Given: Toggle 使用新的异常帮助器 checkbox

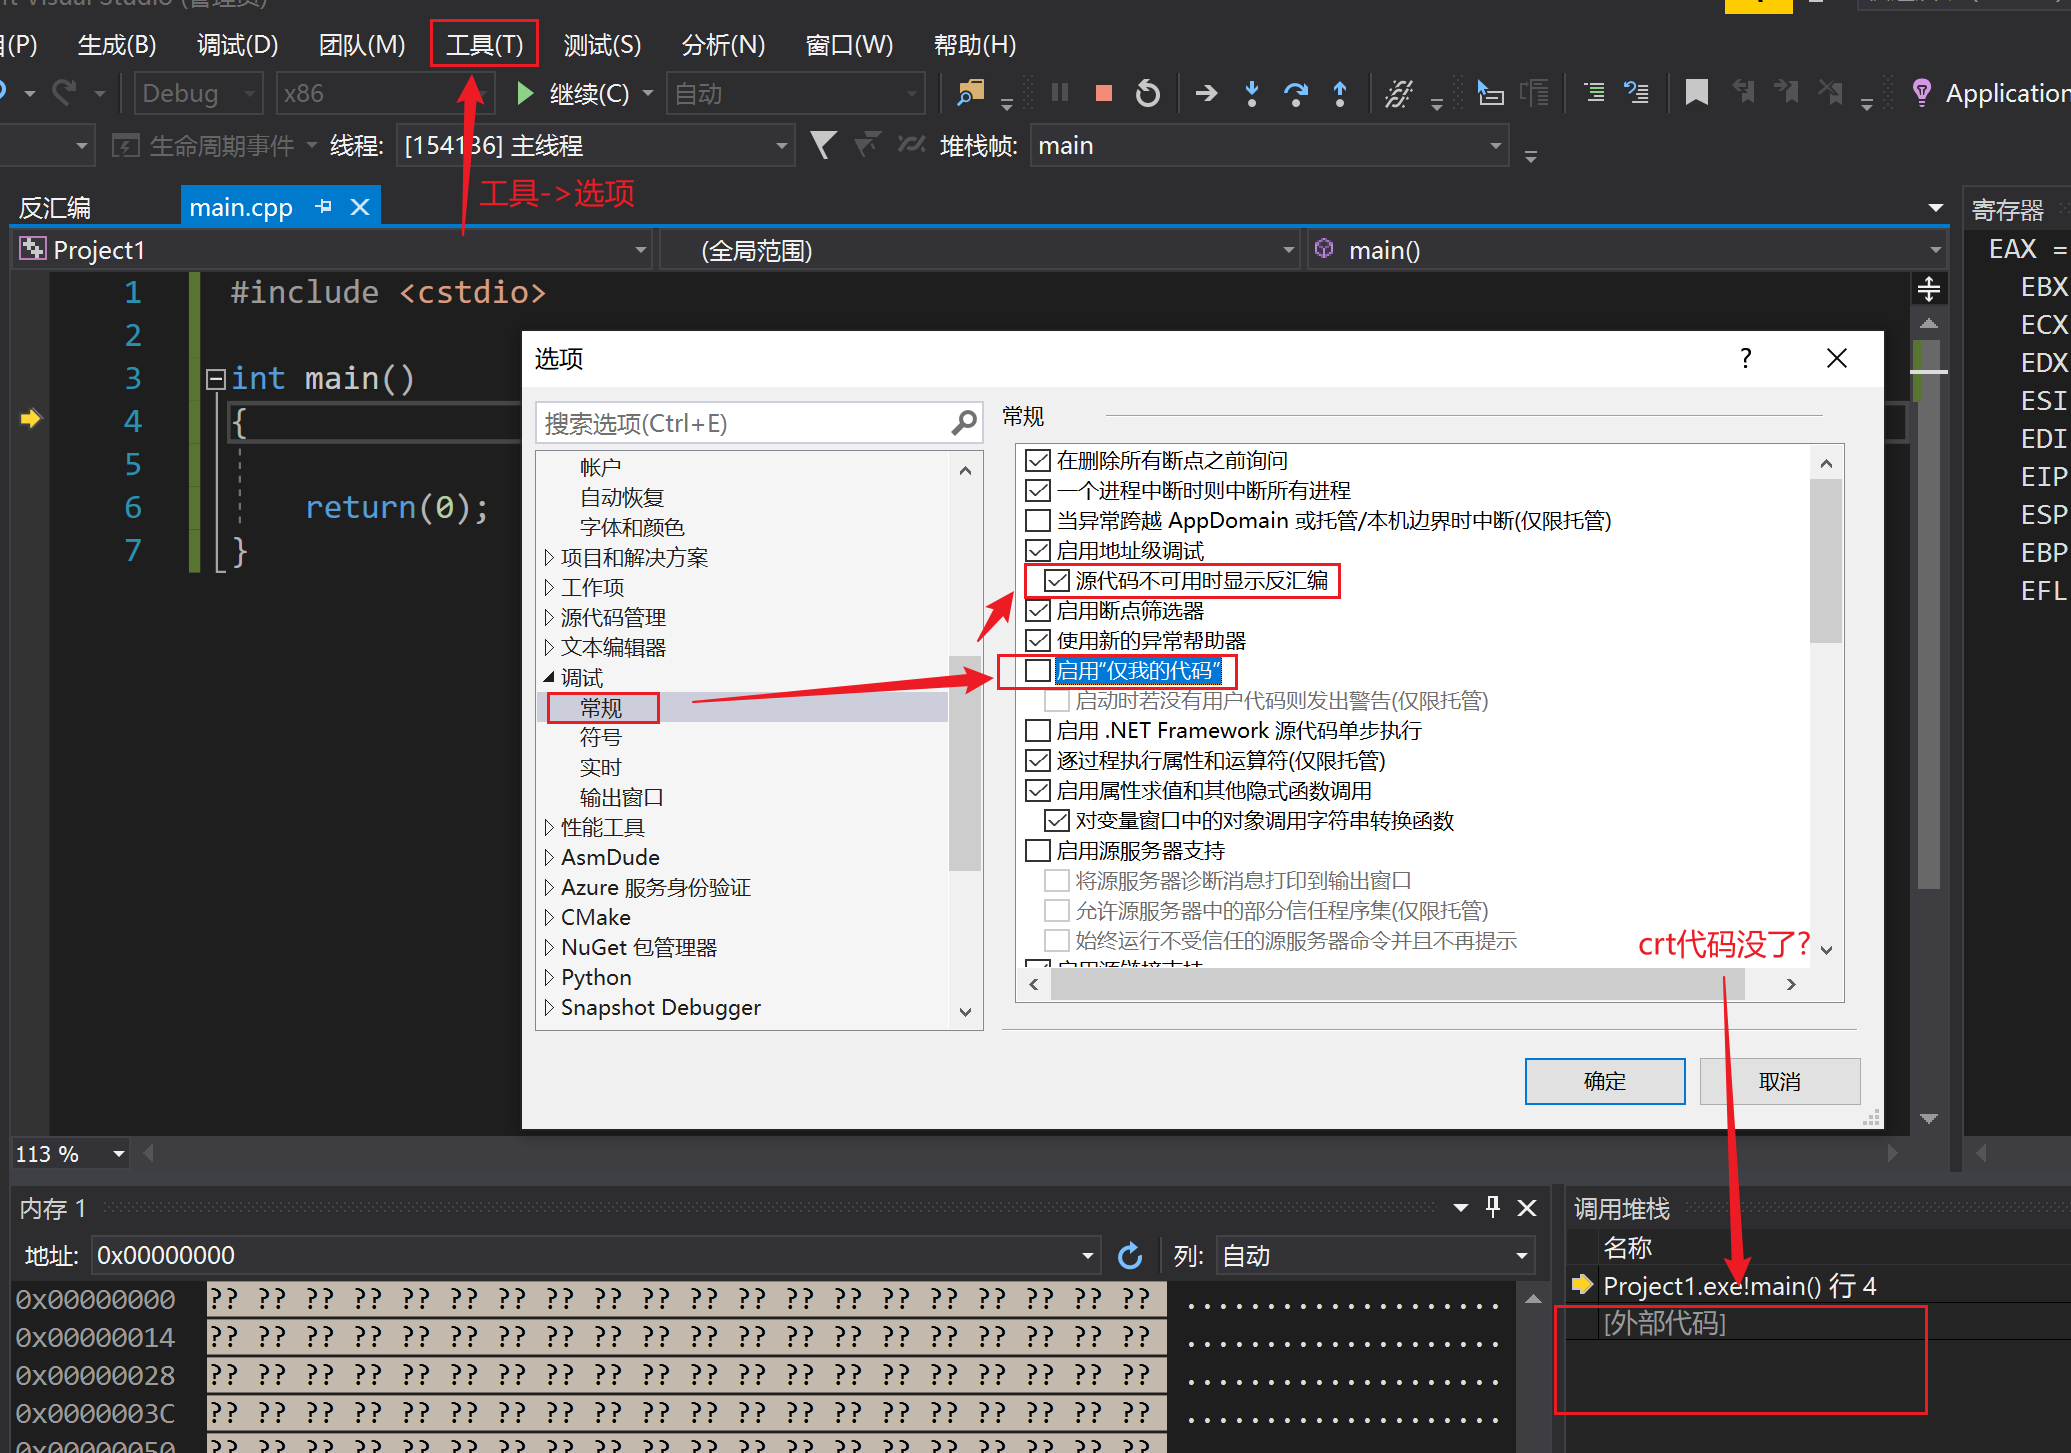Looking at the screenshot, I should tap(1038, 641).
